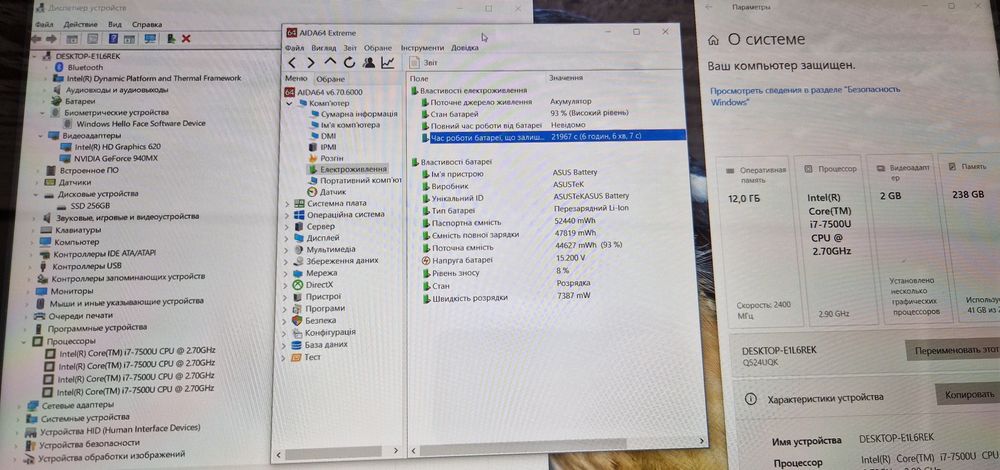Switch to Меню tab in AIDA64
1000x470 pixels.
pos(296,78)
